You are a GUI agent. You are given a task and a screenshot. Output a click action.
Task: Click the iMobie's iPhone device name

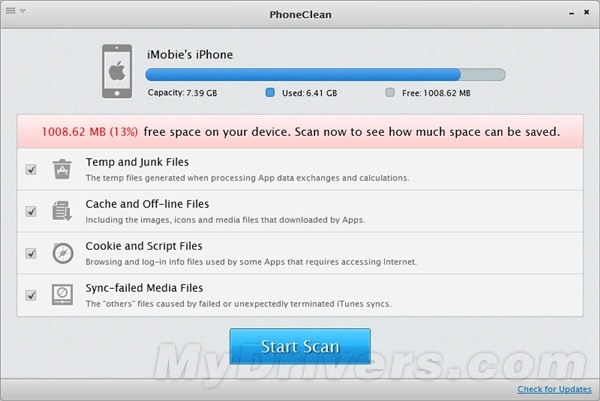point(190,55)
